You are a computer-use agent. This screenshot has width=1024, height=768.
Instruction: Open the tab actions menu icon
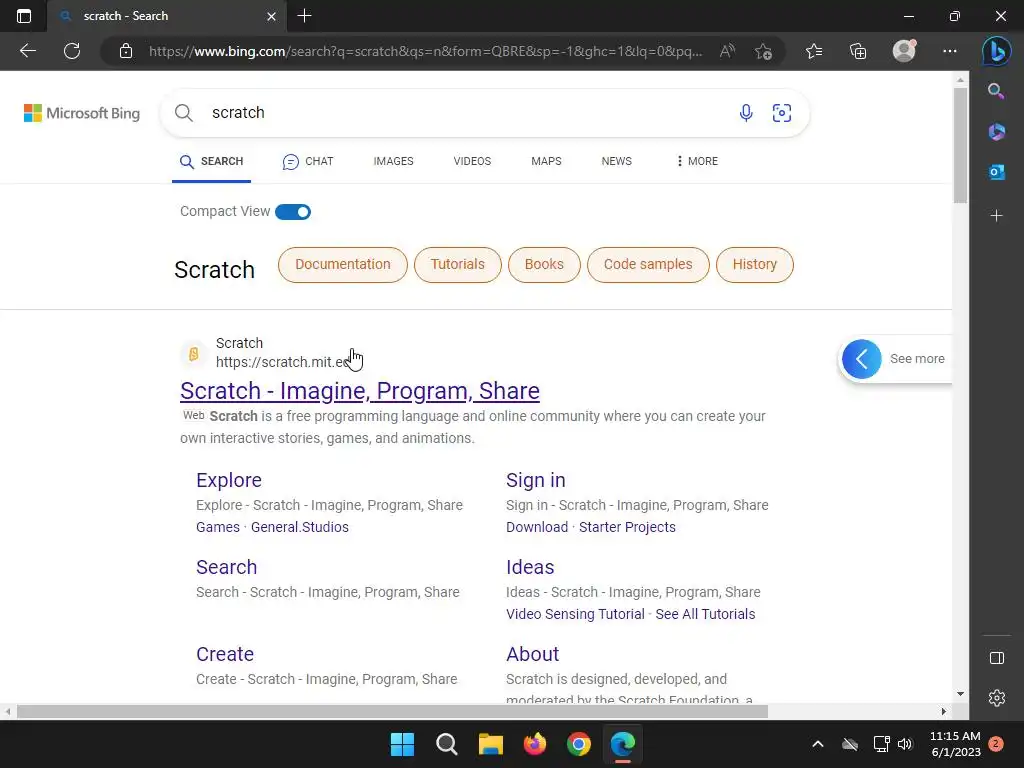24,16
